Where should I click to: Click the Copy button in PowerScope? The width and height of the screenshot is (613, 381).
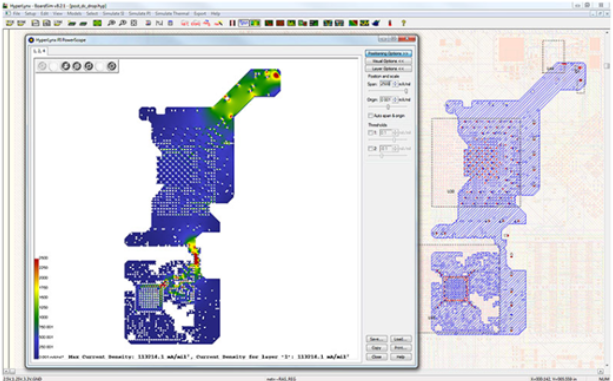tap(376, 348)
